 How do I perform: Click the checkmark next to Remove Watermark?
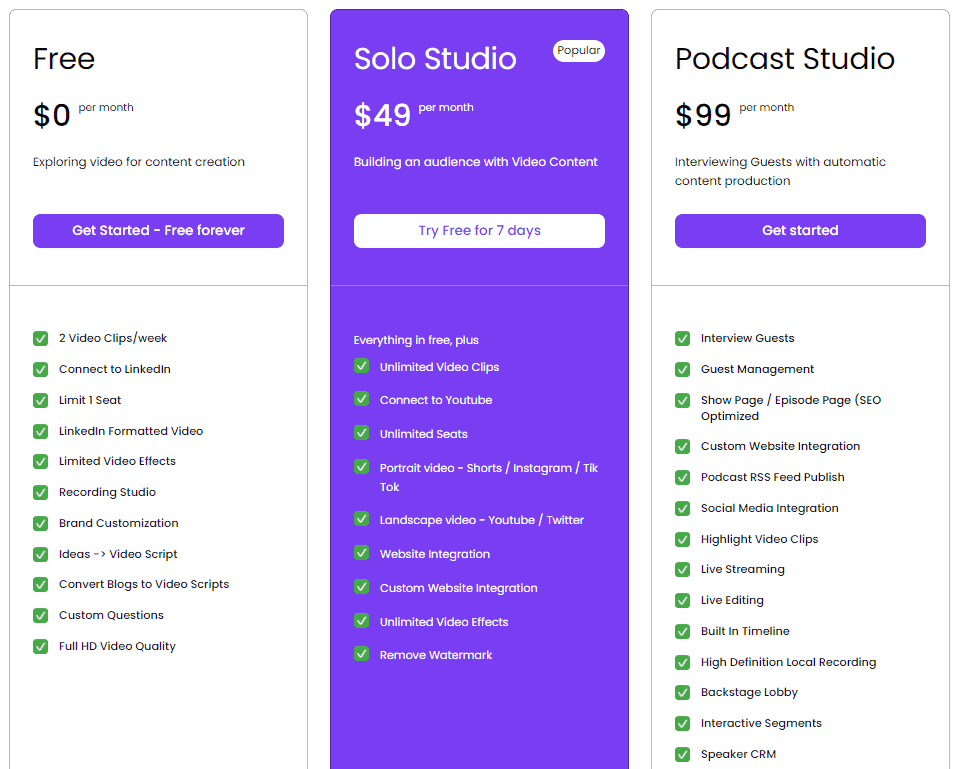362,654
